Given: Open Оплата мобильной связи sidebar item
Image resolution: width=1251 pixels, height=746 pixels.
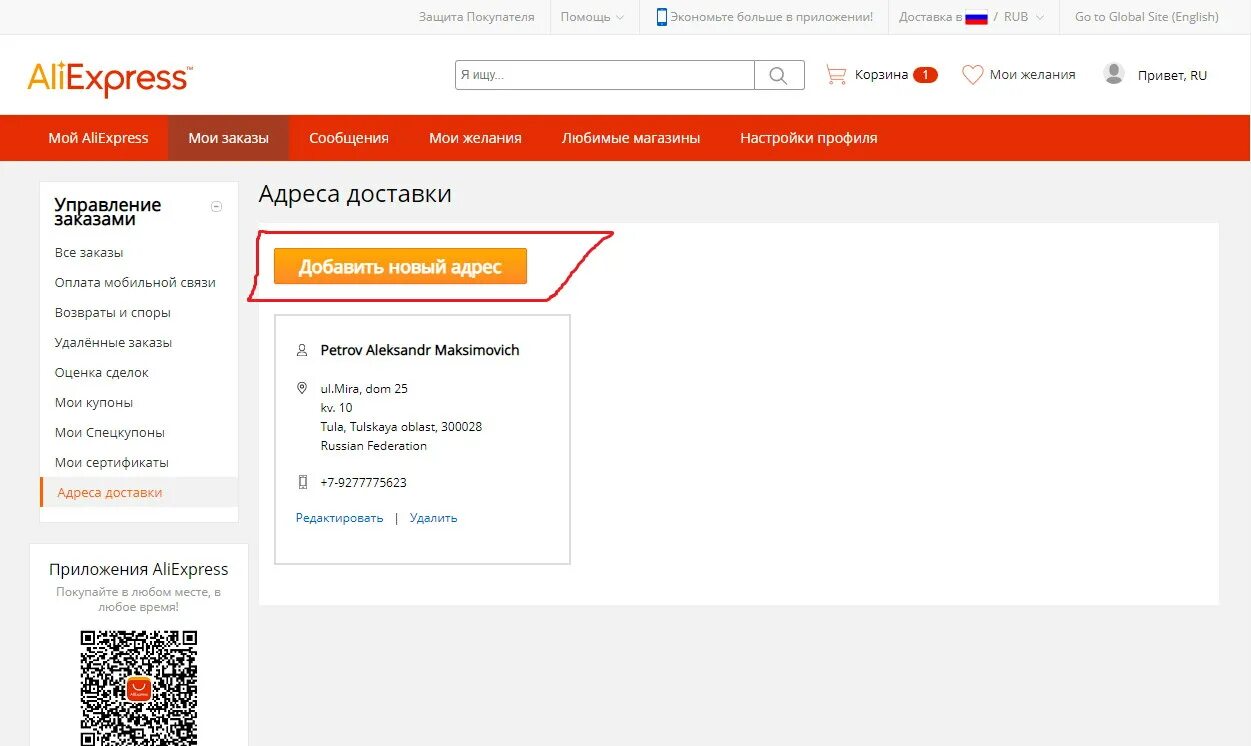Looking at the screenshot, I should [x=135, y=283].
